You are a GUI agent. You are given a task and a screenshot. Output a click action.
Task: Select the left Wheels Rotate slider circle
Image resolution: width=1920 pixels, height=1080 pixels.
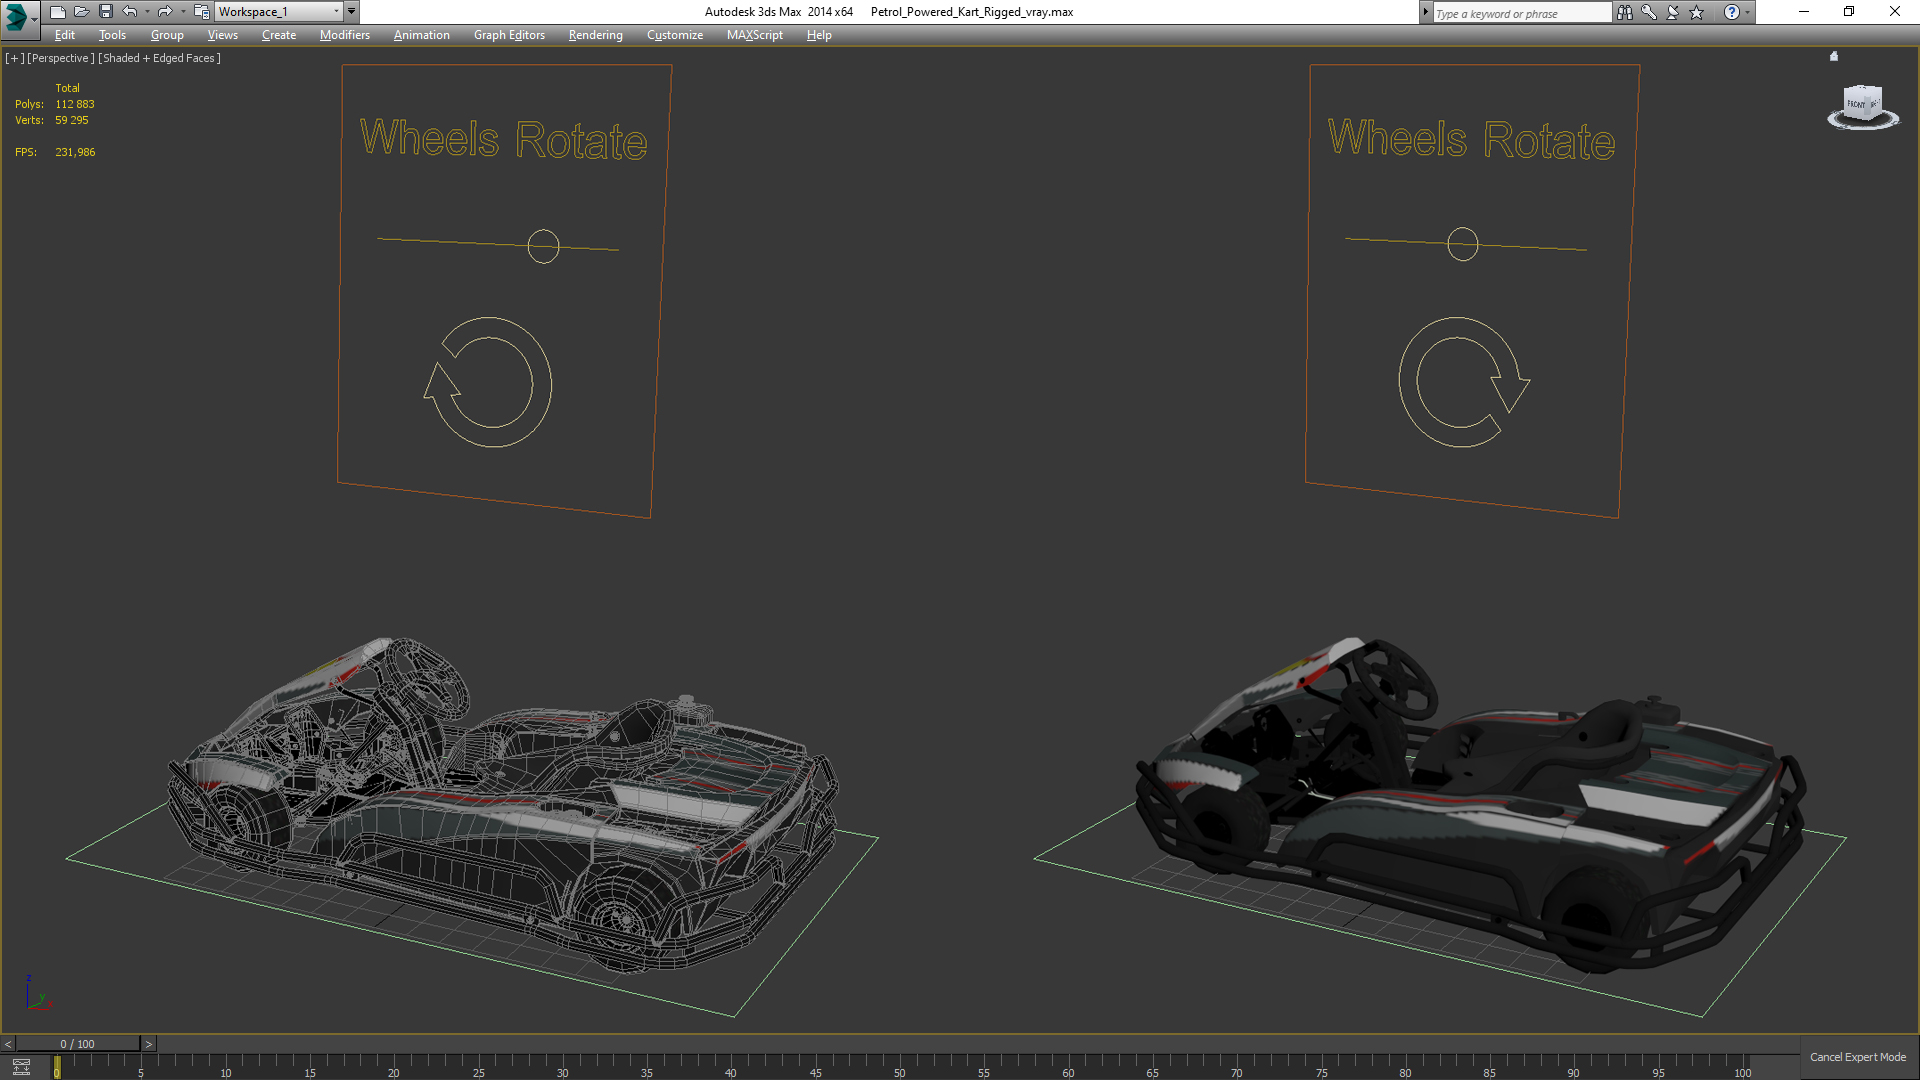(543, 246)
